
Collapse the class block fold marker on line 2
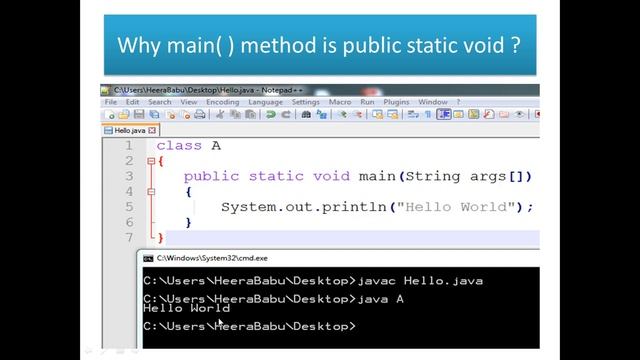click(151, 161)
